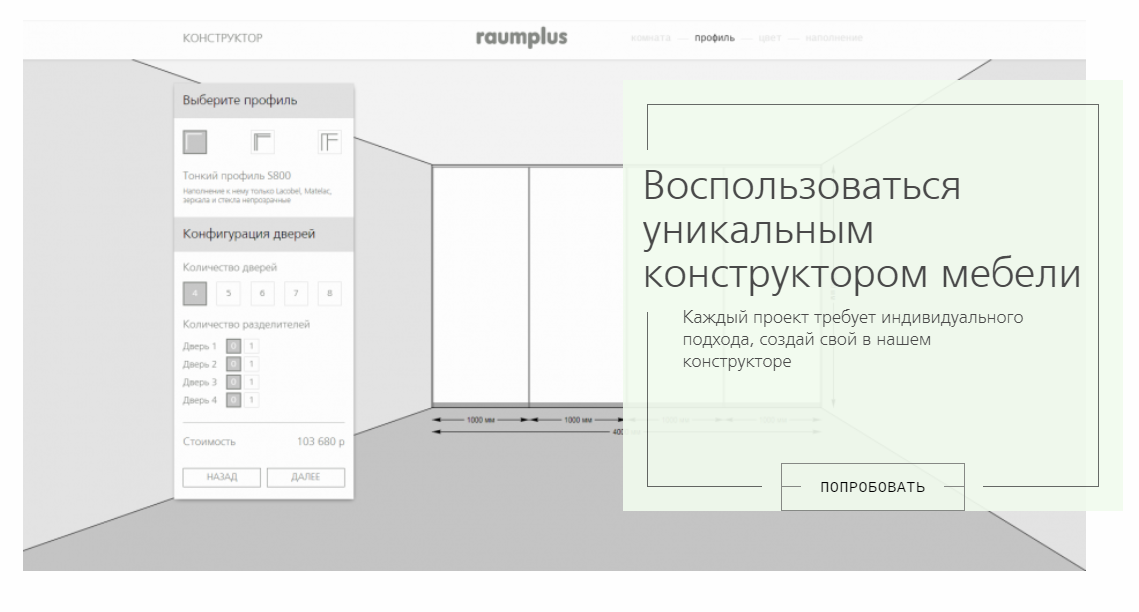Pick the third profile icon in the panel
1139x612 pixels.
point(329,142)
